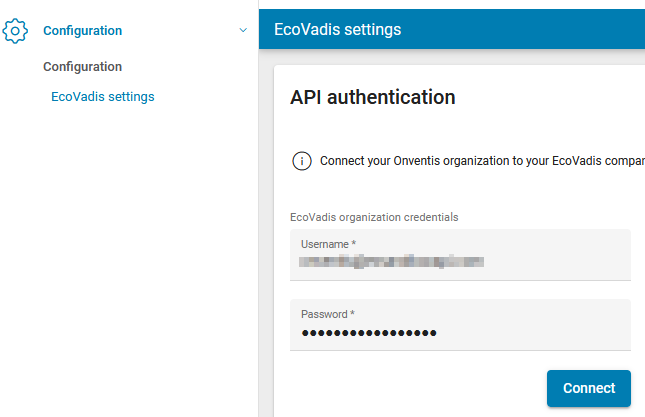
Task: Click the blue header bar right of title
Action: coord(530,30)
